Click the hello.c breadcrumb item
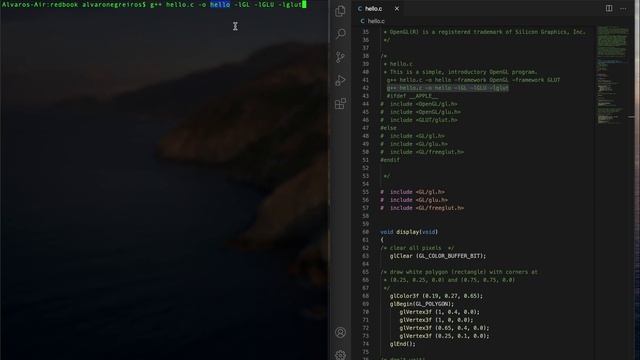Image resolution: width=640 pixels, height=360 pixels. click(x=372, y=21)
